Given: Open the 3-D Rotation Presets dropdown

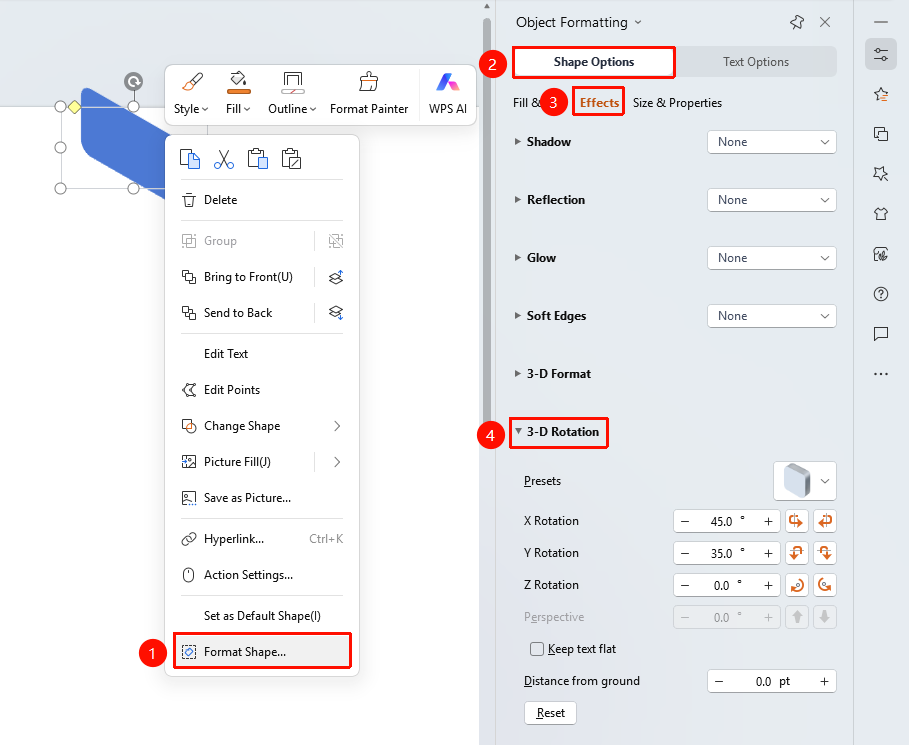Looking at the screenshot, I should click(805, 481).
